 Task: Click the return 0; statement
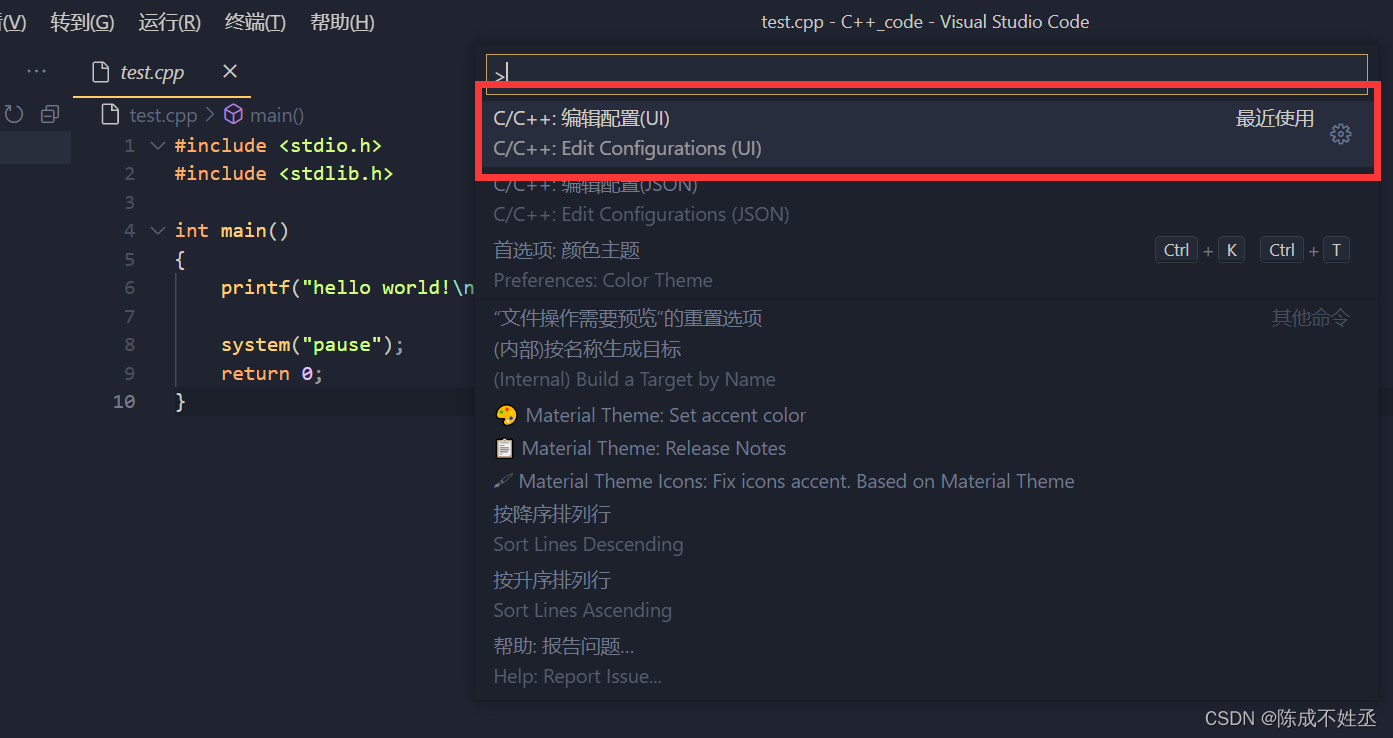[272, 374]
